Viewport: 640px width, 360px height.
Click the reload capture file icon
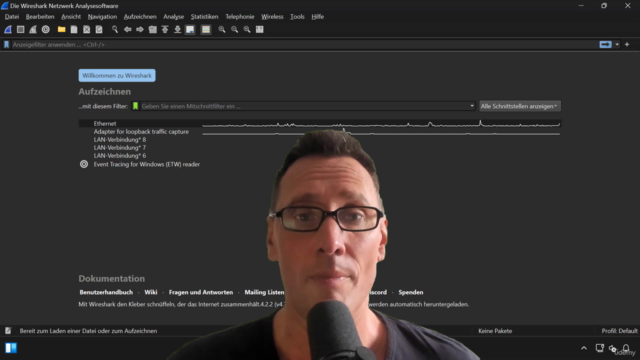(x=99, y=29)
